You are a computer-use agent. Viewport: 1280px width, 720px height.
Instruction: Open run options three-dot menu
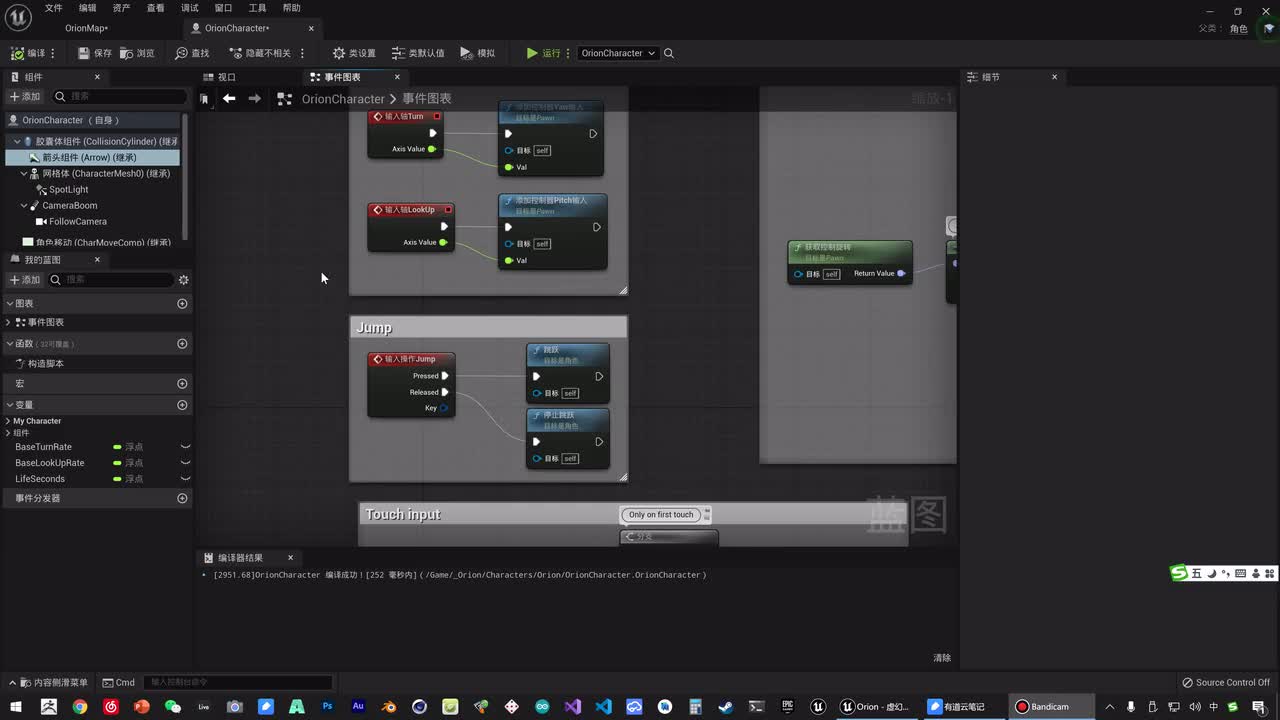[x=568, y=53]
